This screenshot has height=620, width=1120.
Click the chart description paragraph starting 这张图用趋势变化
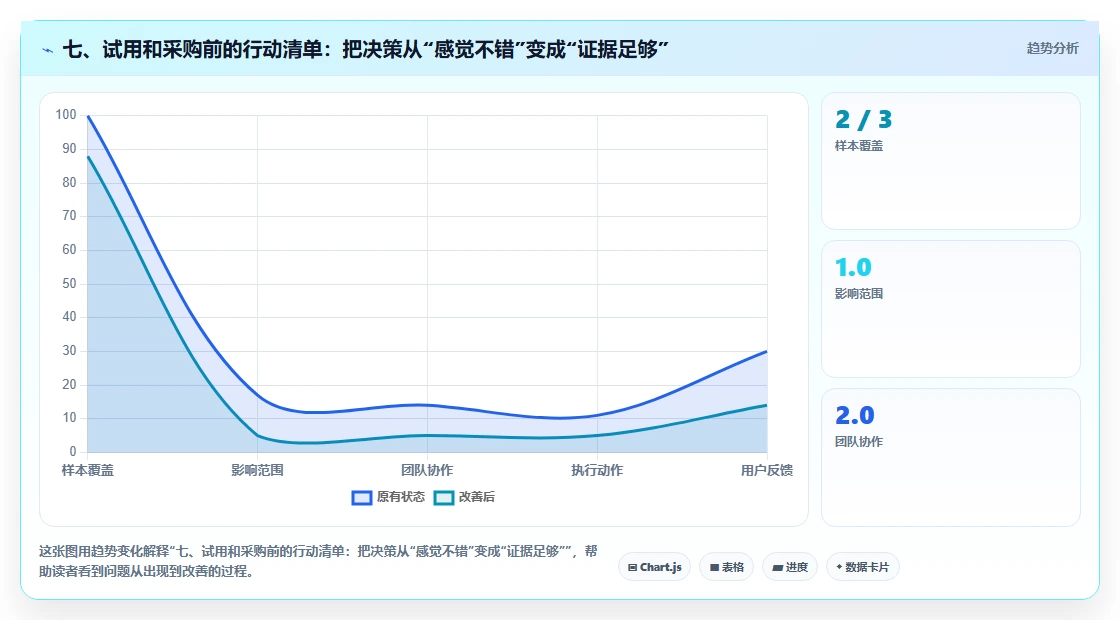click(x=318, y=561)
